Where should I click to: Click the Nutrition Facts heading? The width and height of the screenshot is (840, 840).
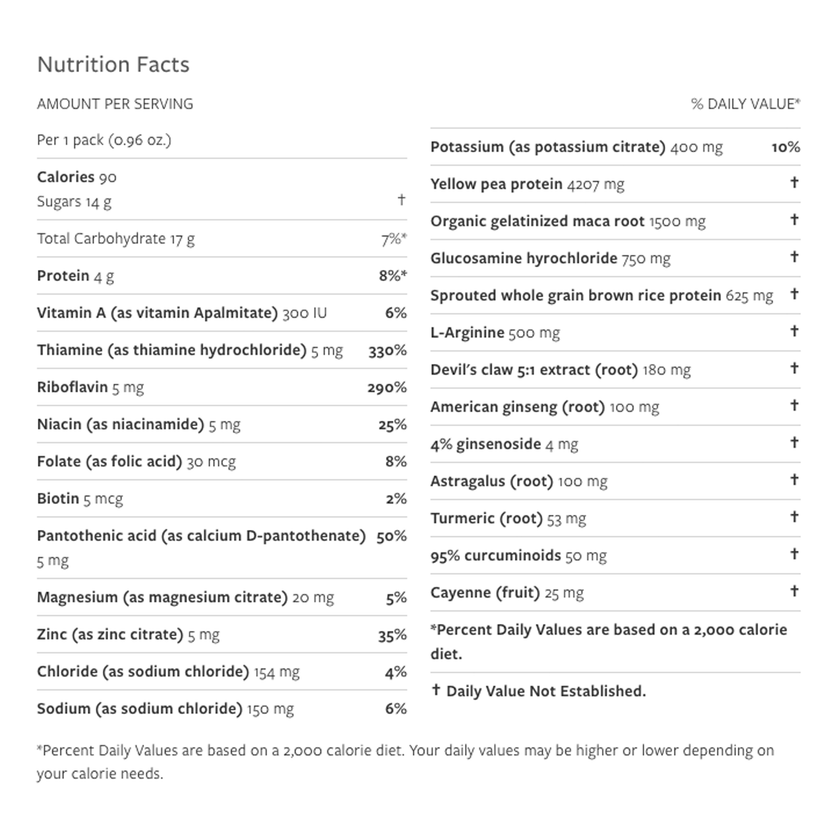(x=113, y=65)
